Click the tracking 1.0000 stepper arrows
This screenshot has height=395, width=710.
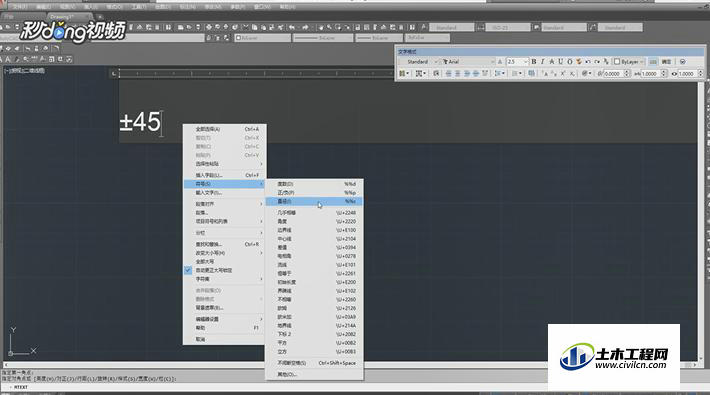tap(664, 73)
